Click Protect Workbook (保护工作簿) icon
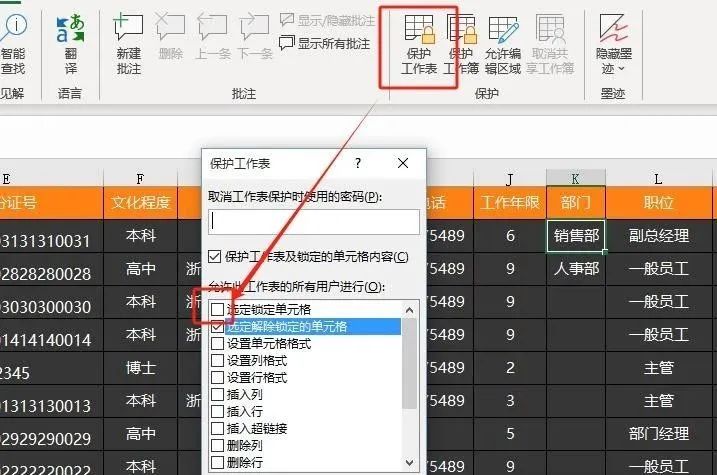The image size is (717, 475). point(461,44)
